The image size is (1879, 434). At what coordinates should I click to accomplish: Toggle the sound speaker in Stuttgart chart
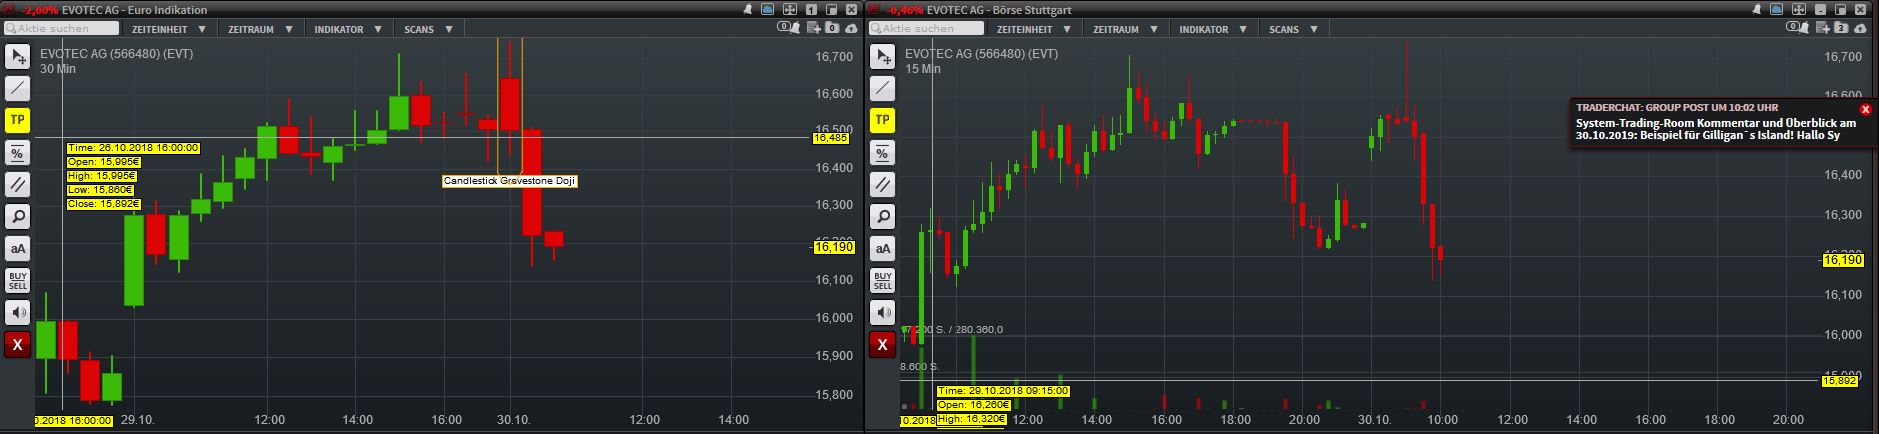[x=882, y=312]
